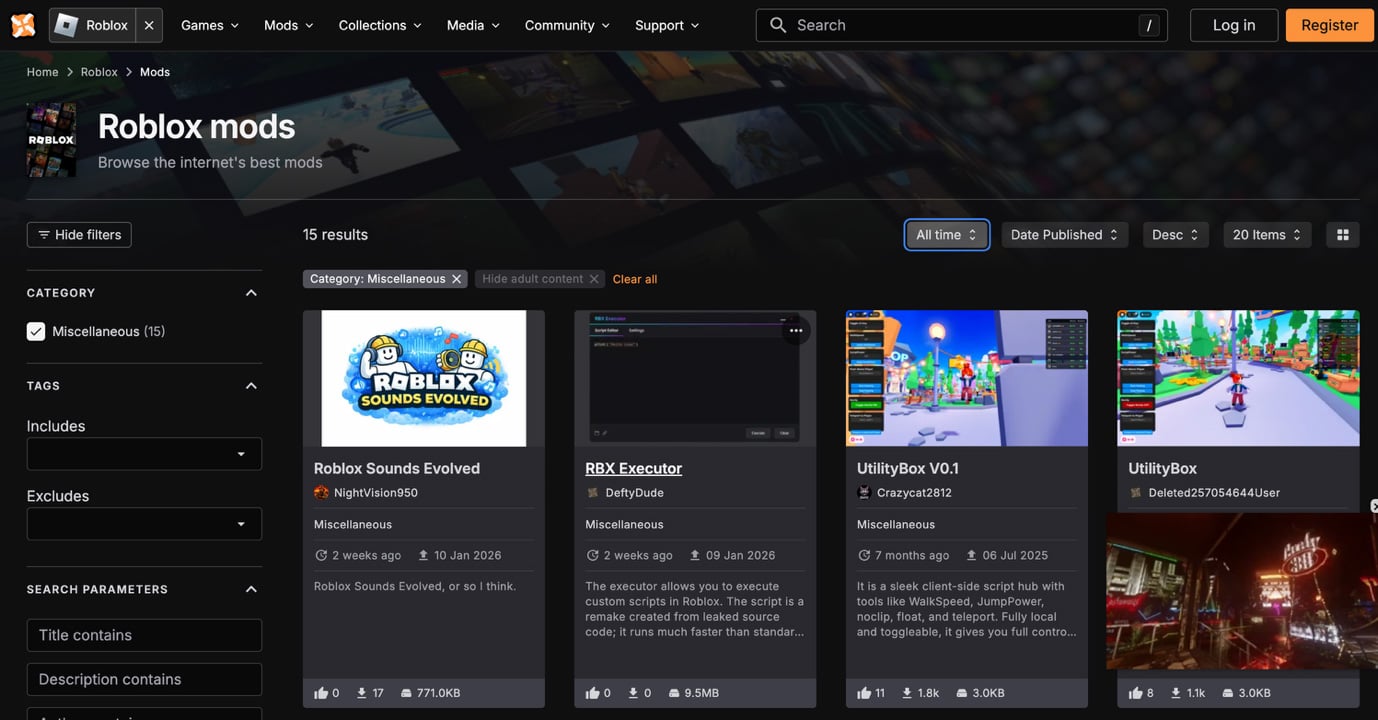This screenshot has height=720, width=1378.
Task: Click the site logo in the top-left corner
Action: 22,24
